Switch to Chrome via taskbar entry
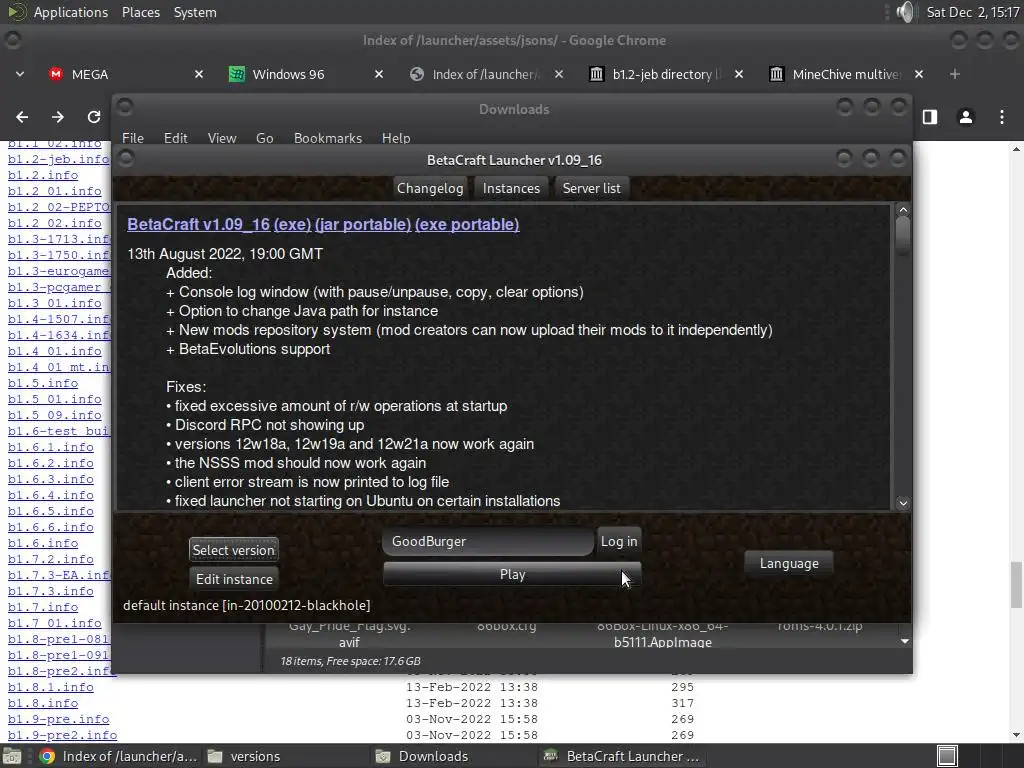Screen dimensions: 1024x768 tap(118, 756)
